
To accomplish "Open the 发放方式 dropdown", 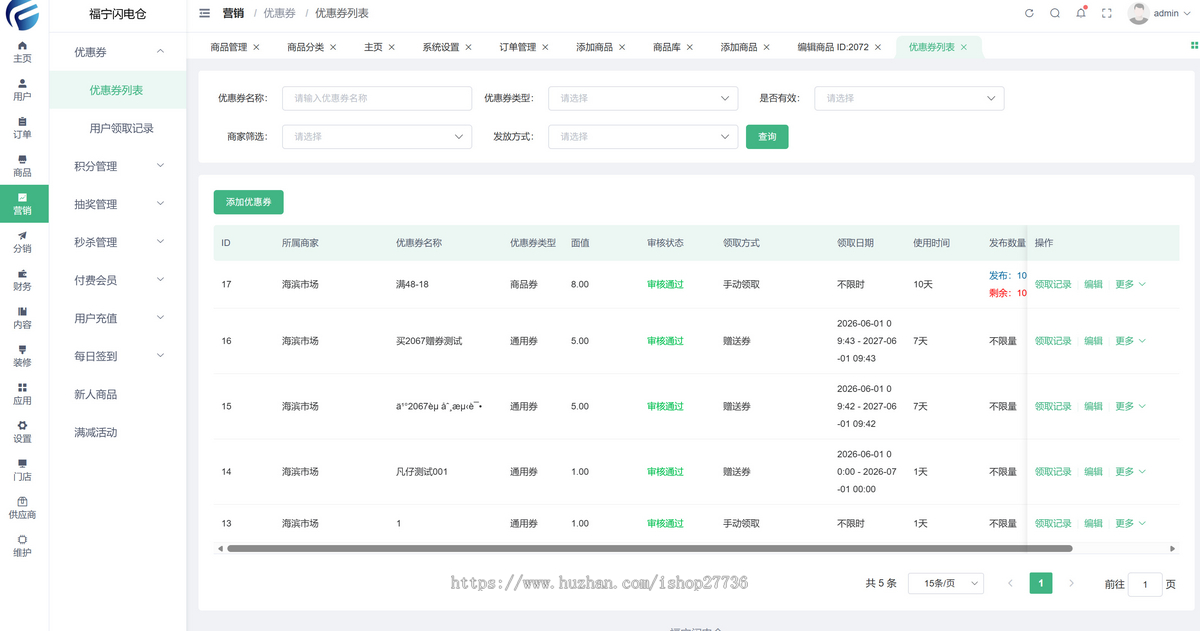I will [644, 136].
